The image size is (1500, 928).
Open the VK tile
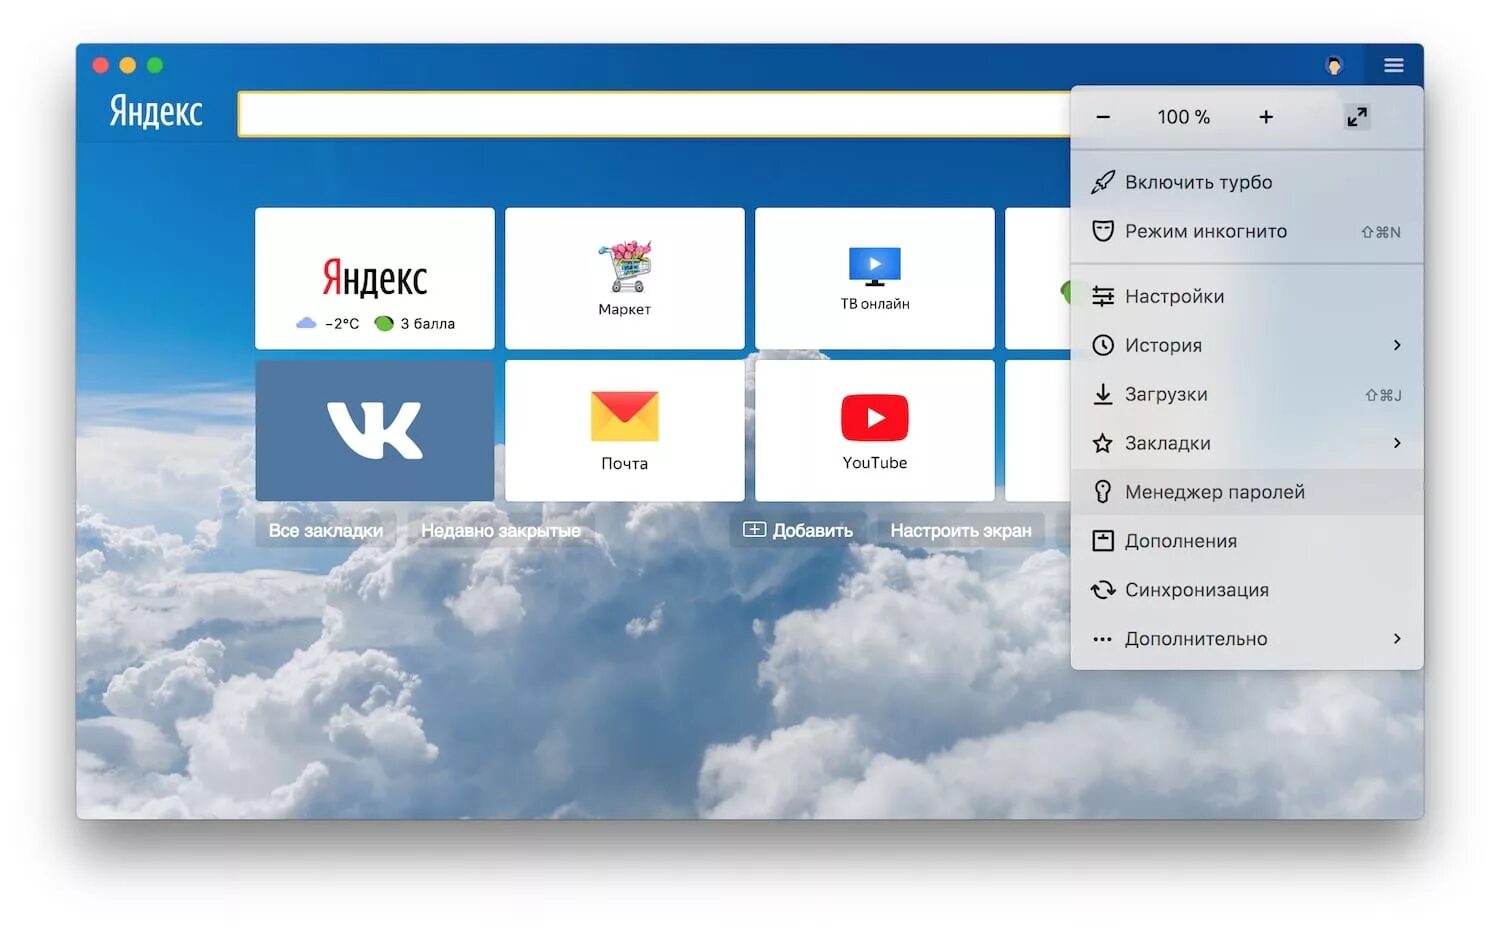(x=375, y=430)
